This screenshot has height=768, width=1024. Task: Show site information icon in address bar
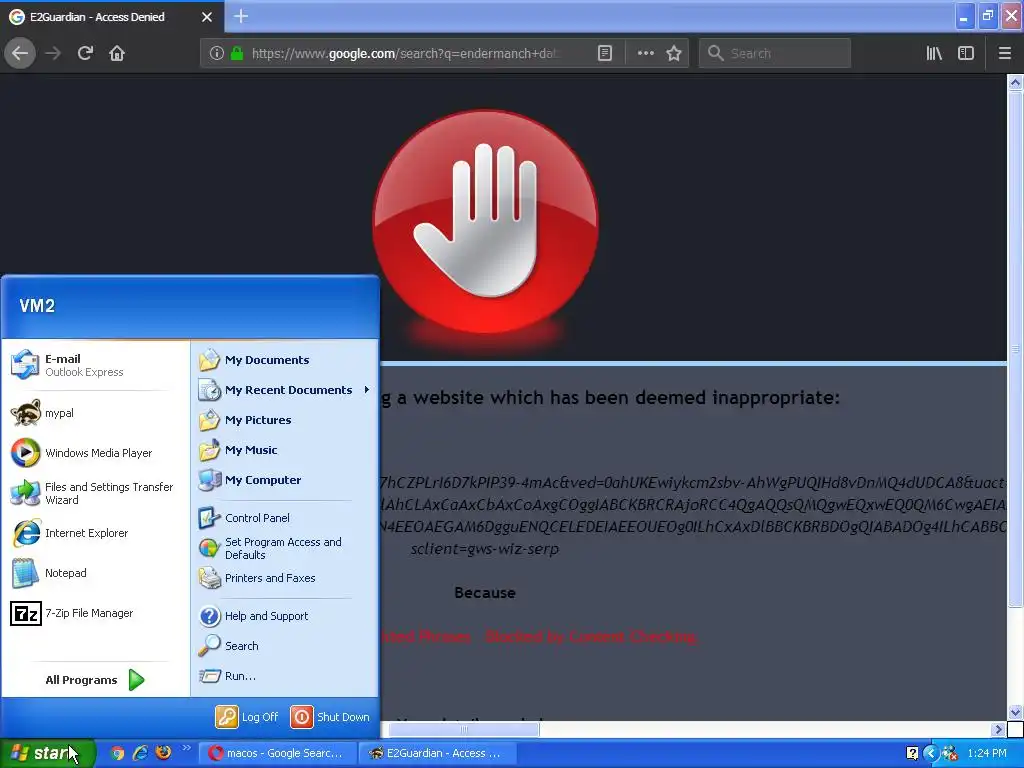click(216, 54)
